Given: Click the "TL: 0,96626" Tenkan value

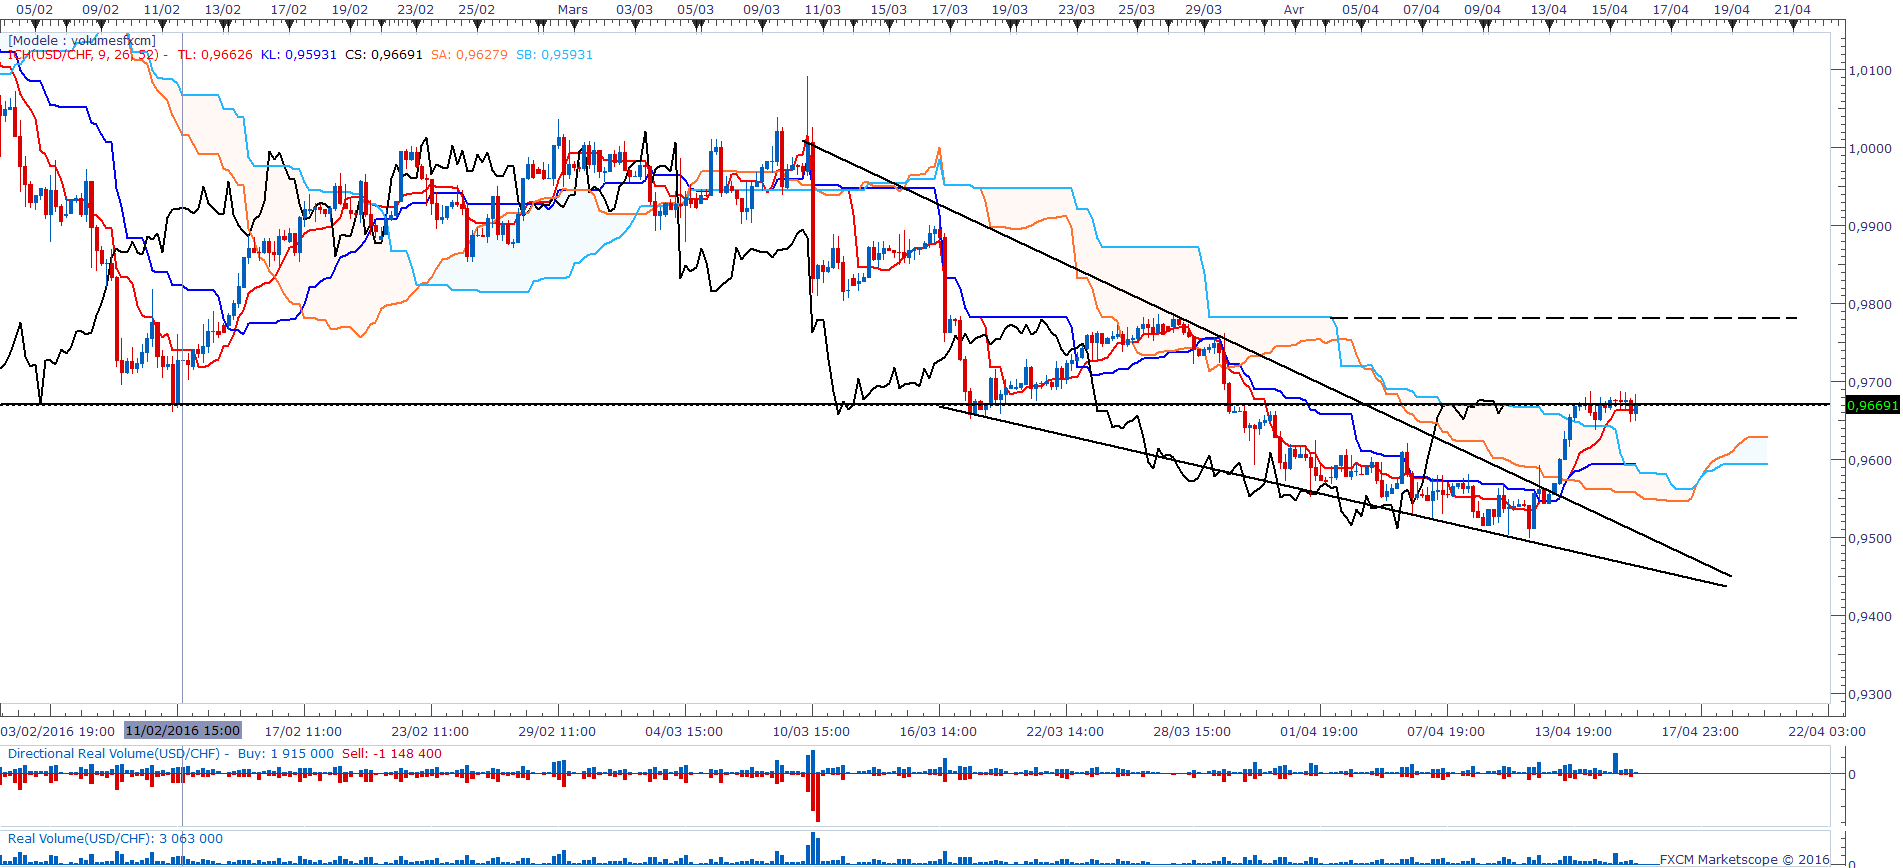Looking at the screenshot, I should 215,55.
